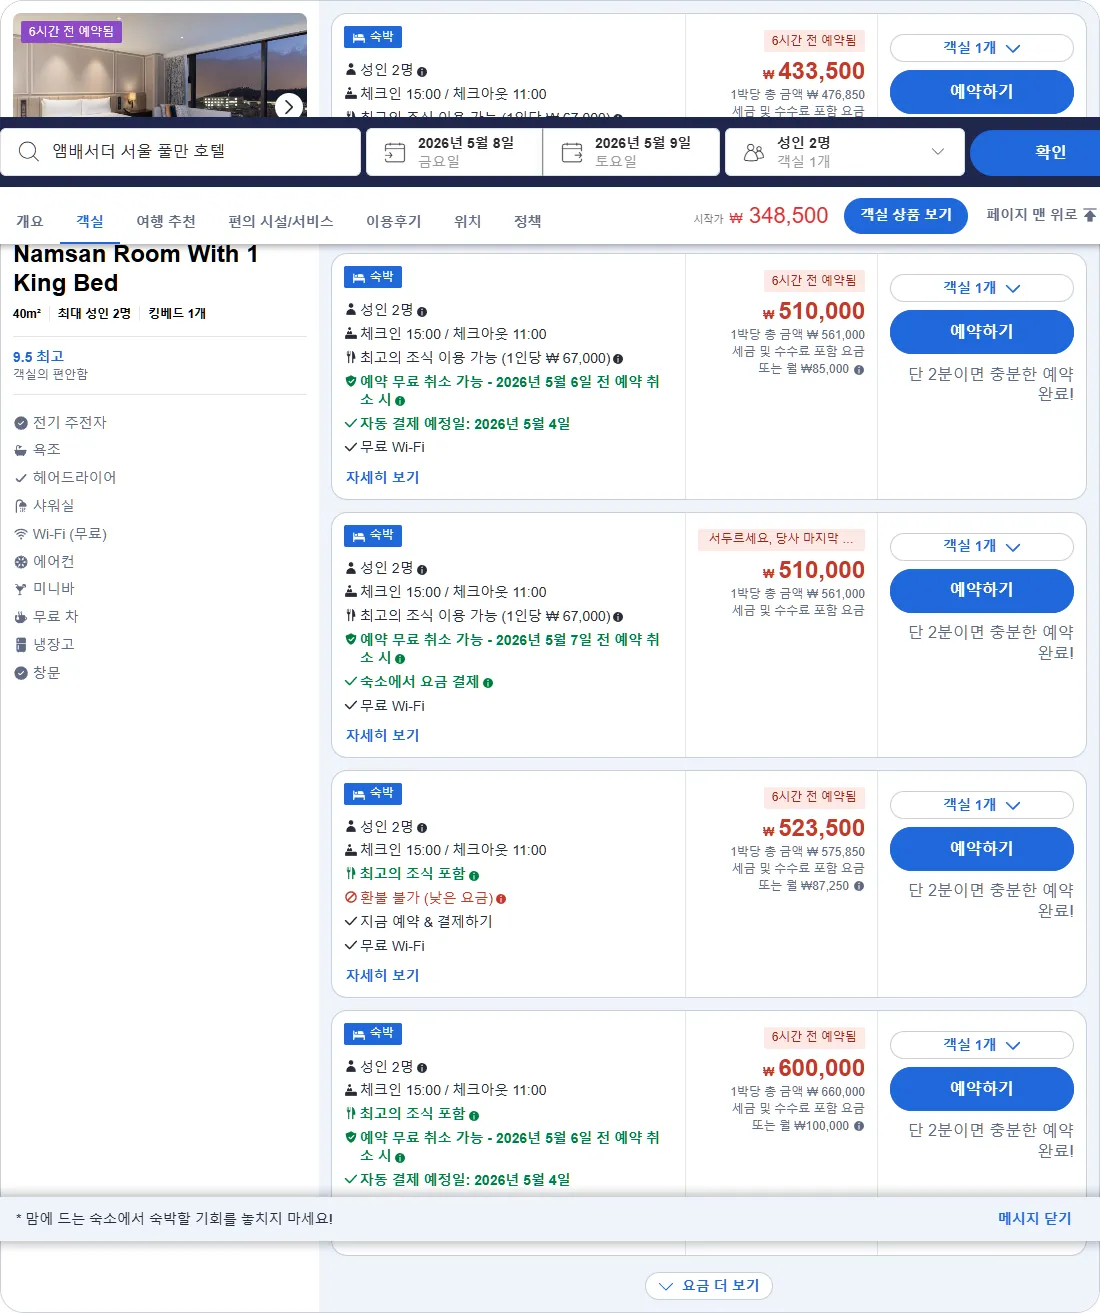This screenshot has height=1313, width=1100.
Task: Open the check-in calendar icon
Action: click(395, 153)
